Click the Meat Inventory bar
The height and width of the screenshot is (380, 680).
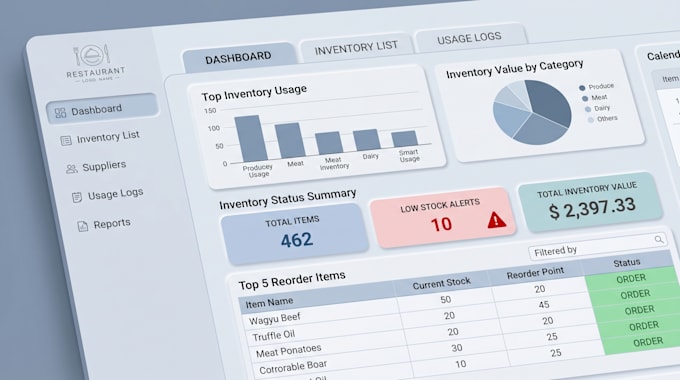[x=329, y=143]
